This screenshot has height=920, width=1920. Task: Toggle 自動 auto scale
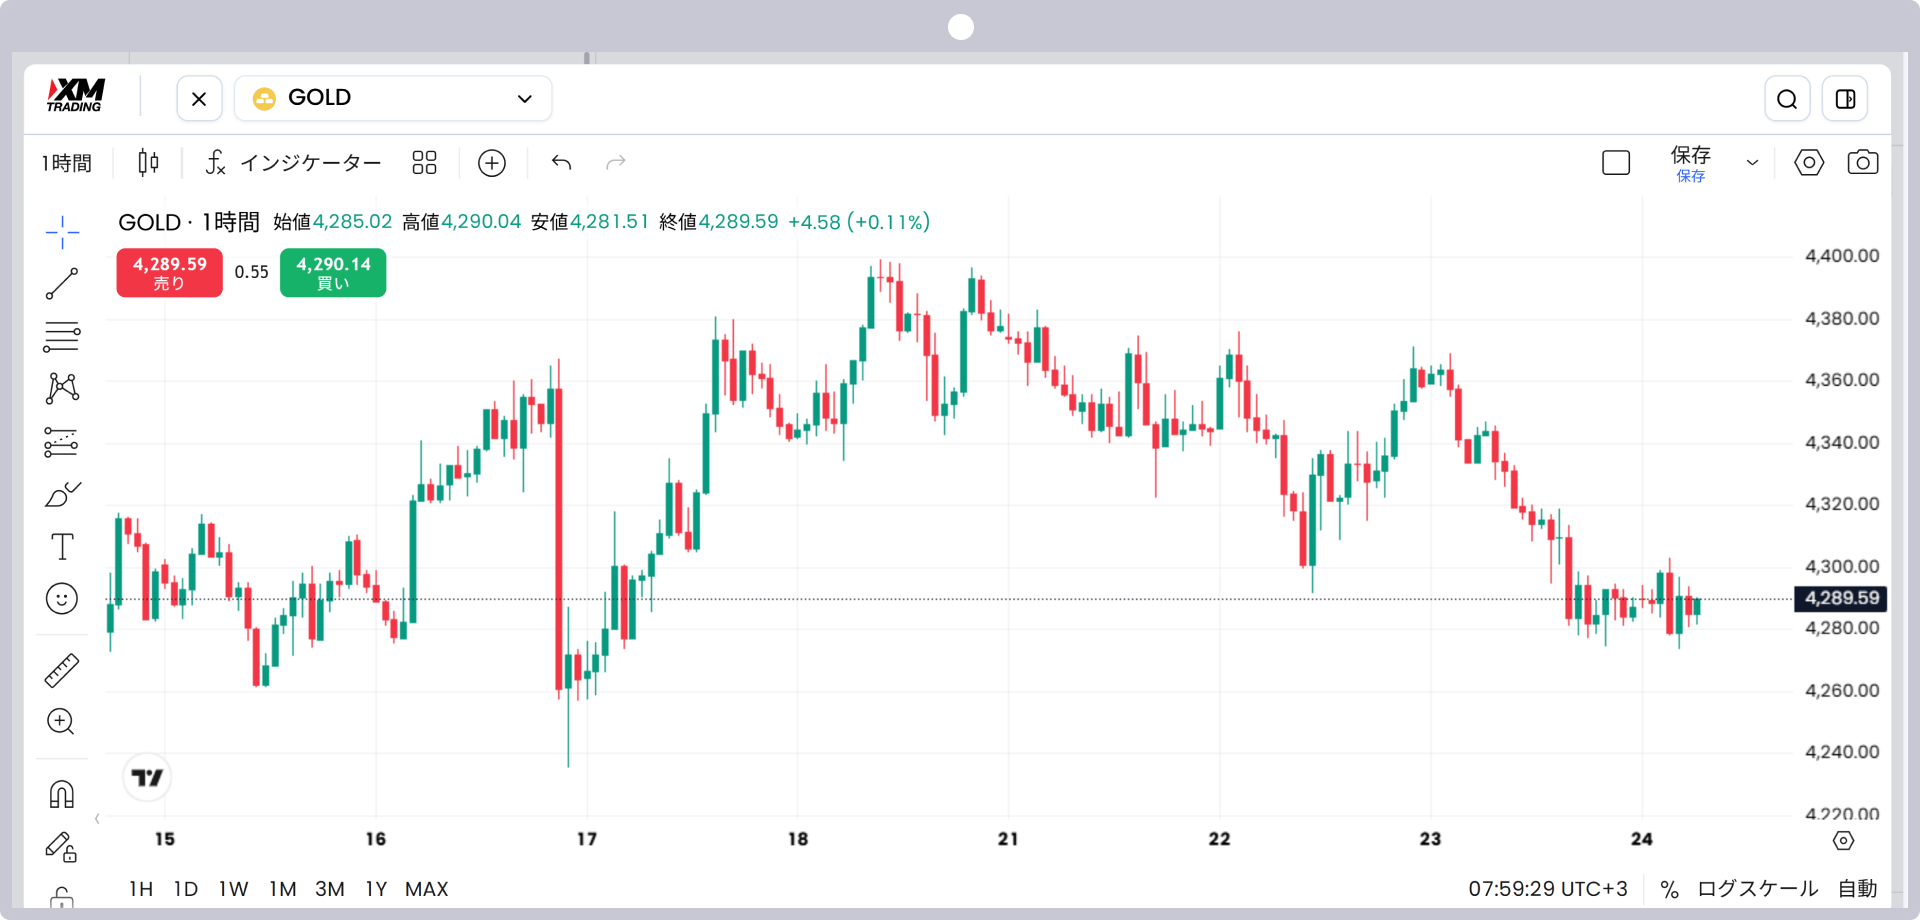pyautogui.click(x=1858, y=889)
